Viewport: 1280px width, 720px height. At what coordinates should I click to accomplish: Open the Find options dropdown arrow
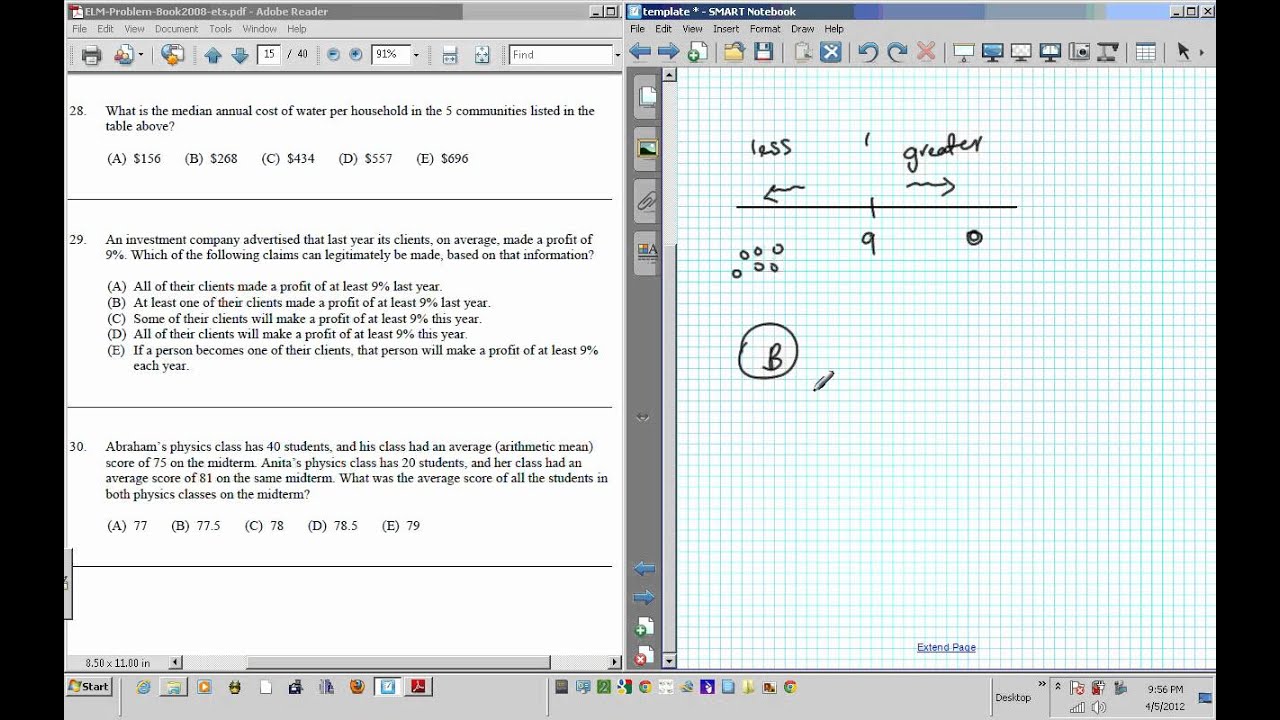[617, 55]
